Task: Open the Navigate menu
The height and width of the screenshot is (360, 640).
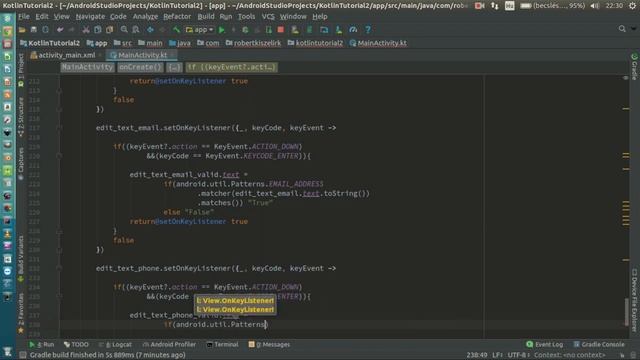Action: tap(90, 17)
